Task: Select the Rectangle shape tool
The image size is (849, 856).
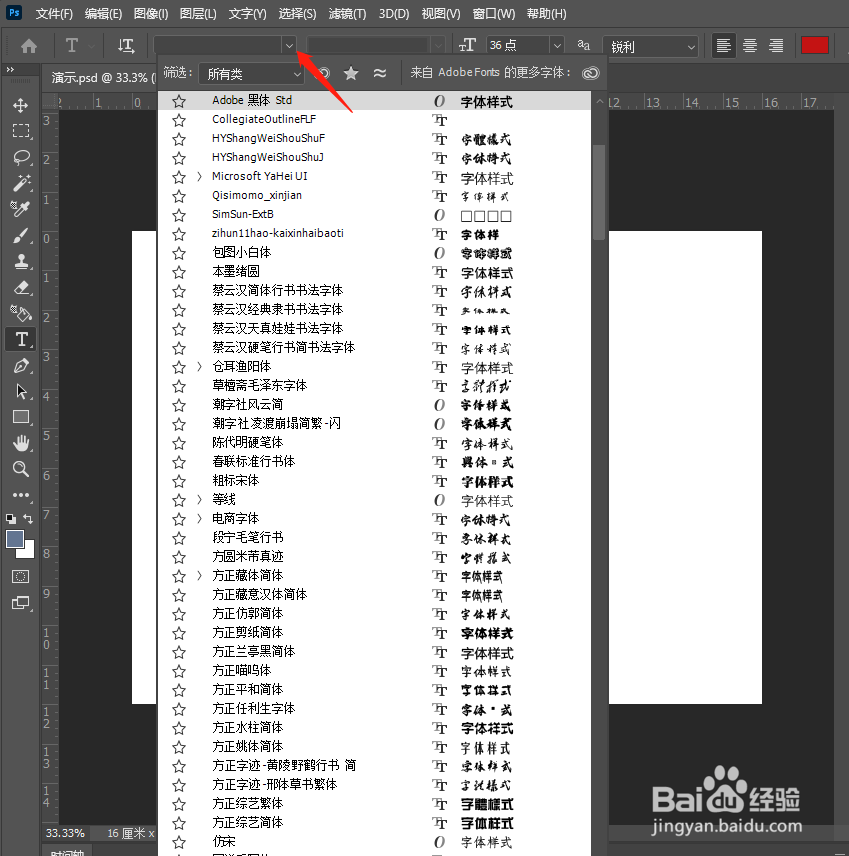Action: [21, 417]
